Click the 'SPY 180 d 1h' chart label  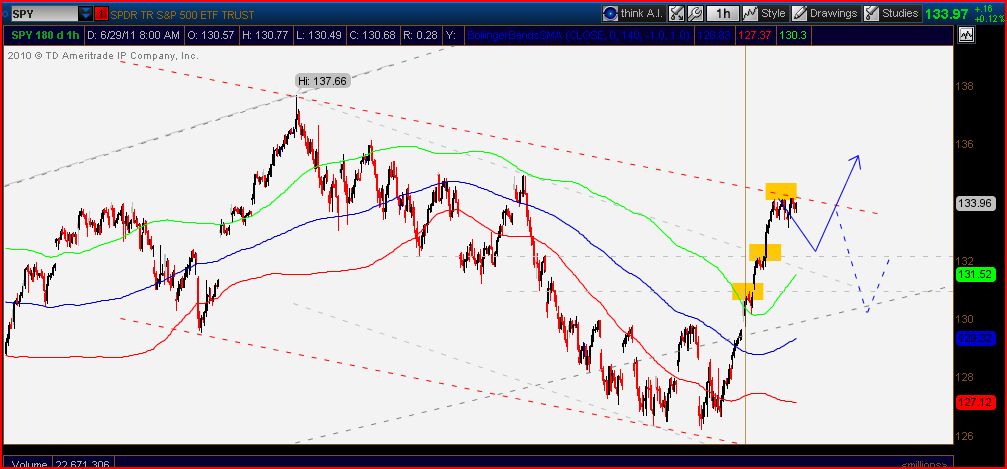(44, 35)
